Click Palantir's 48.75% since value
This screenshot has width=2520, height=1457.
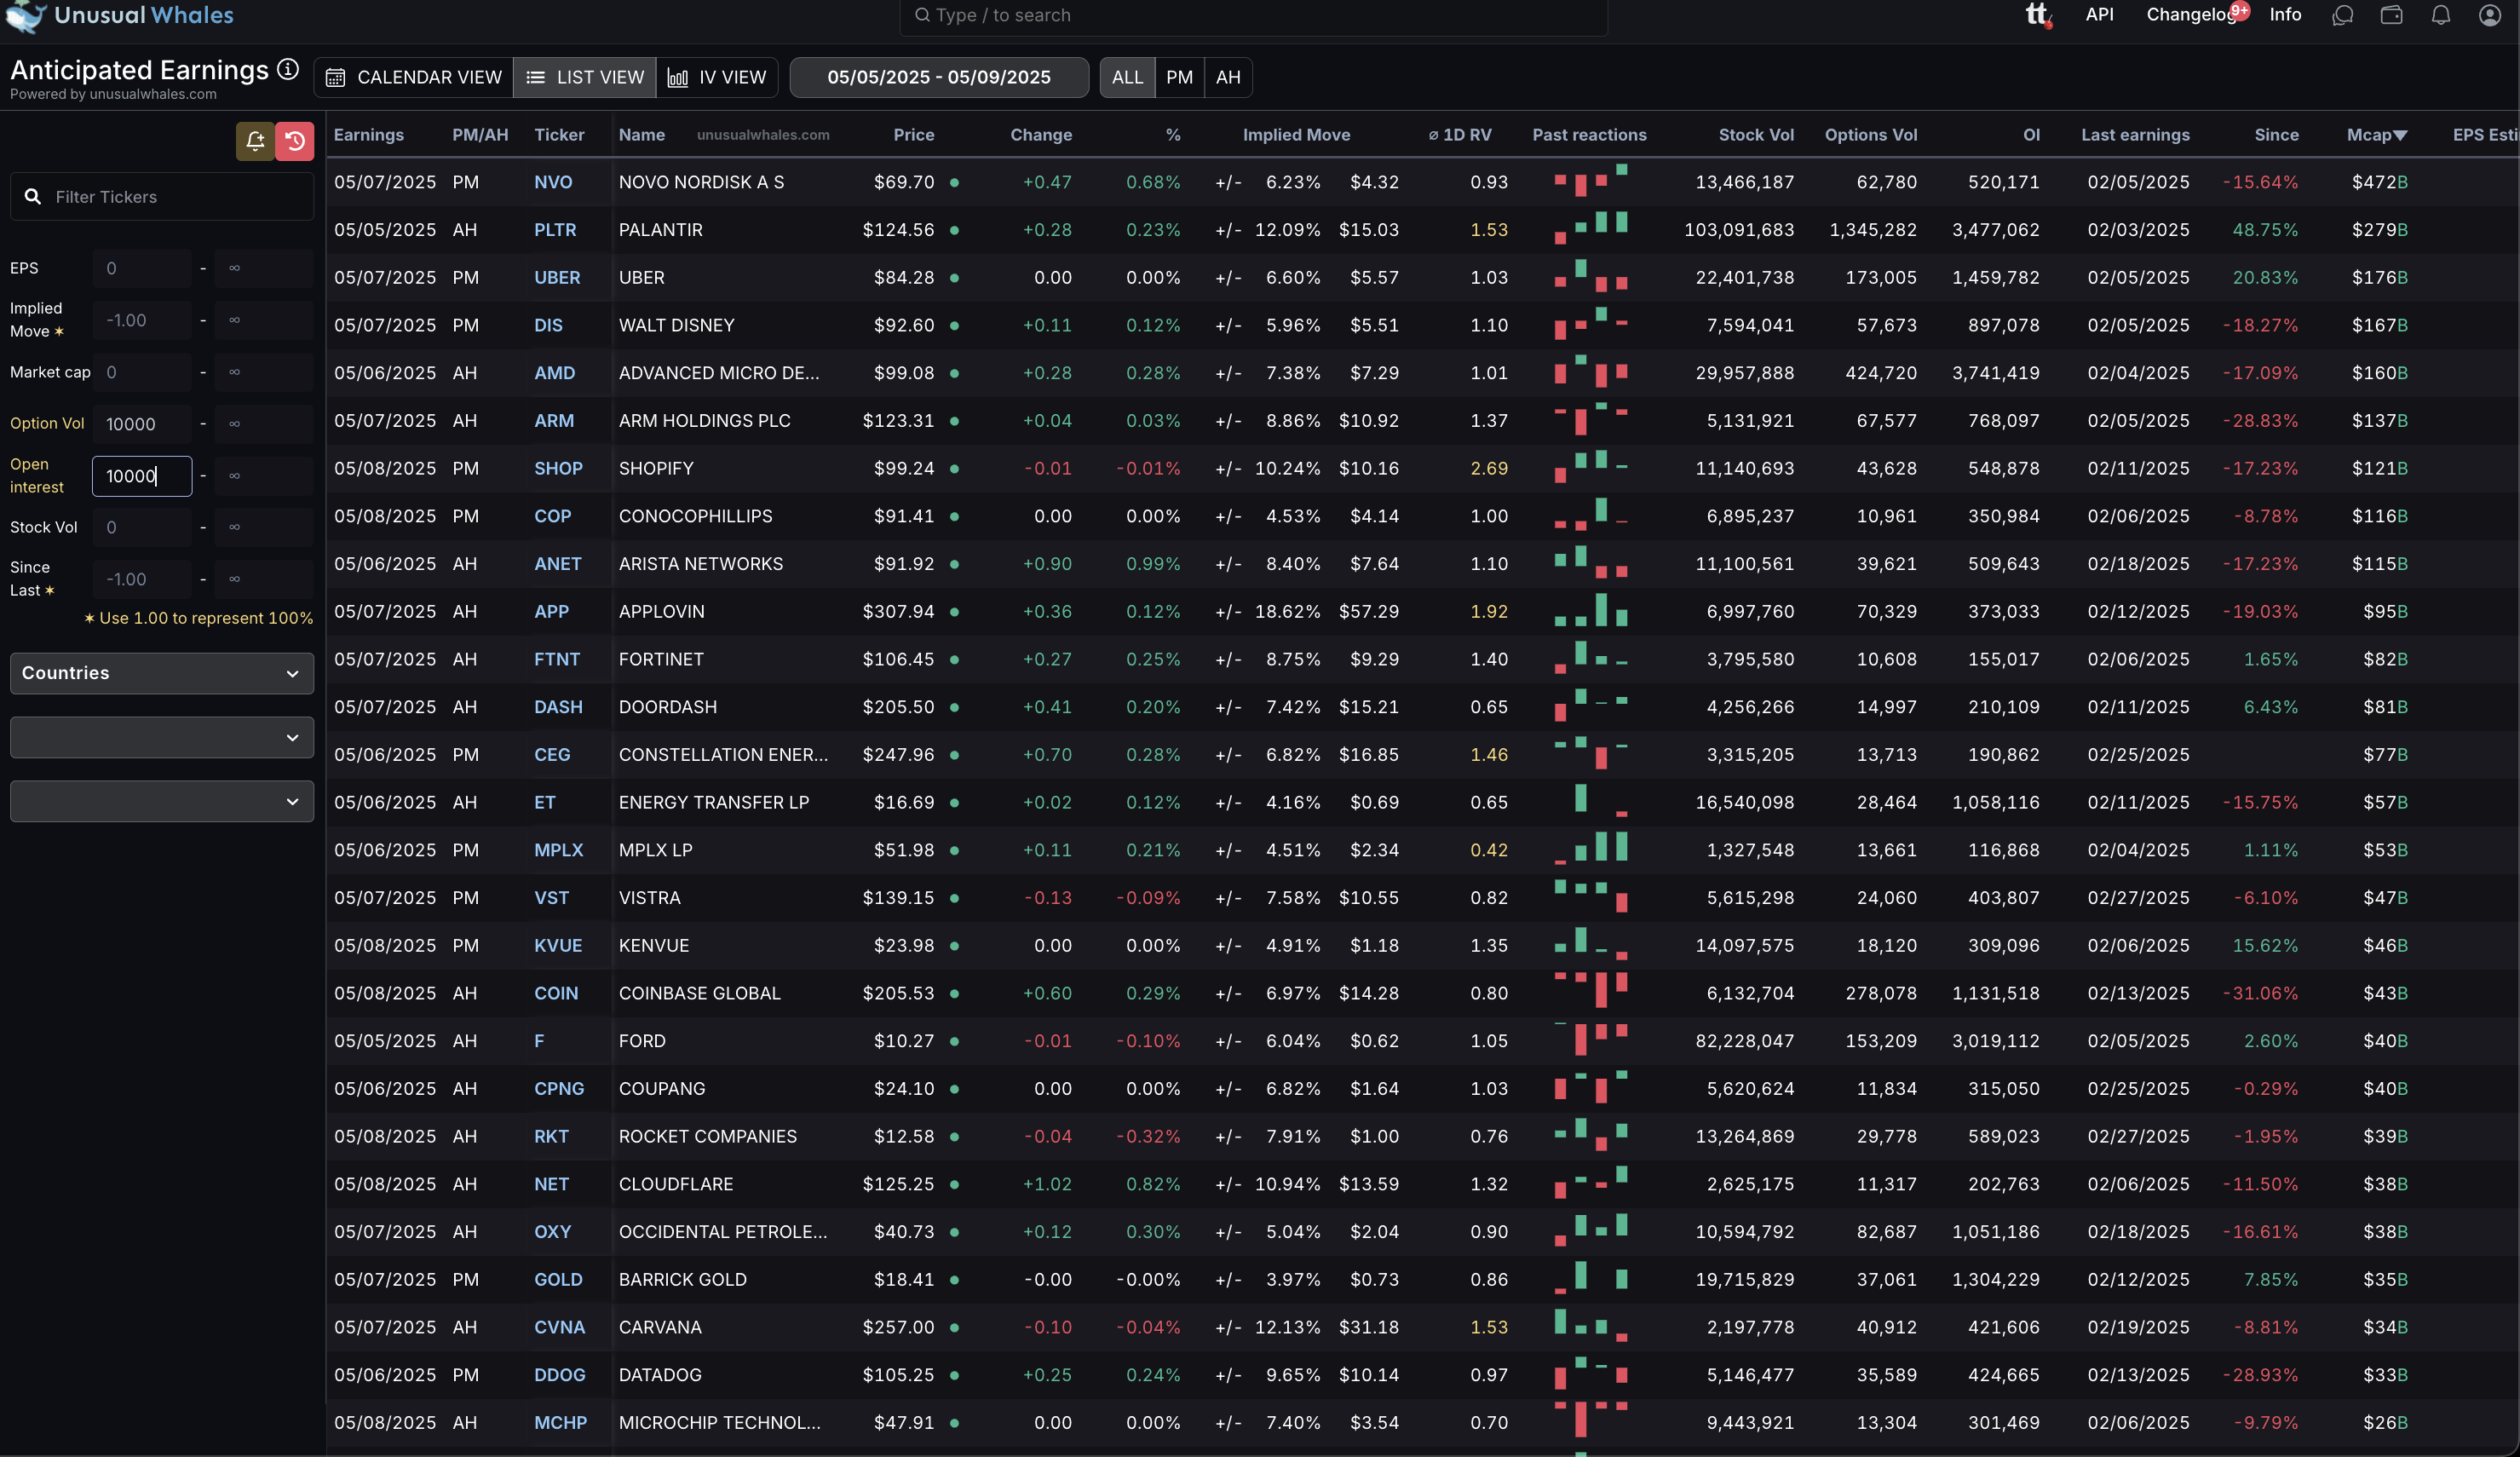pos(2265,230)
